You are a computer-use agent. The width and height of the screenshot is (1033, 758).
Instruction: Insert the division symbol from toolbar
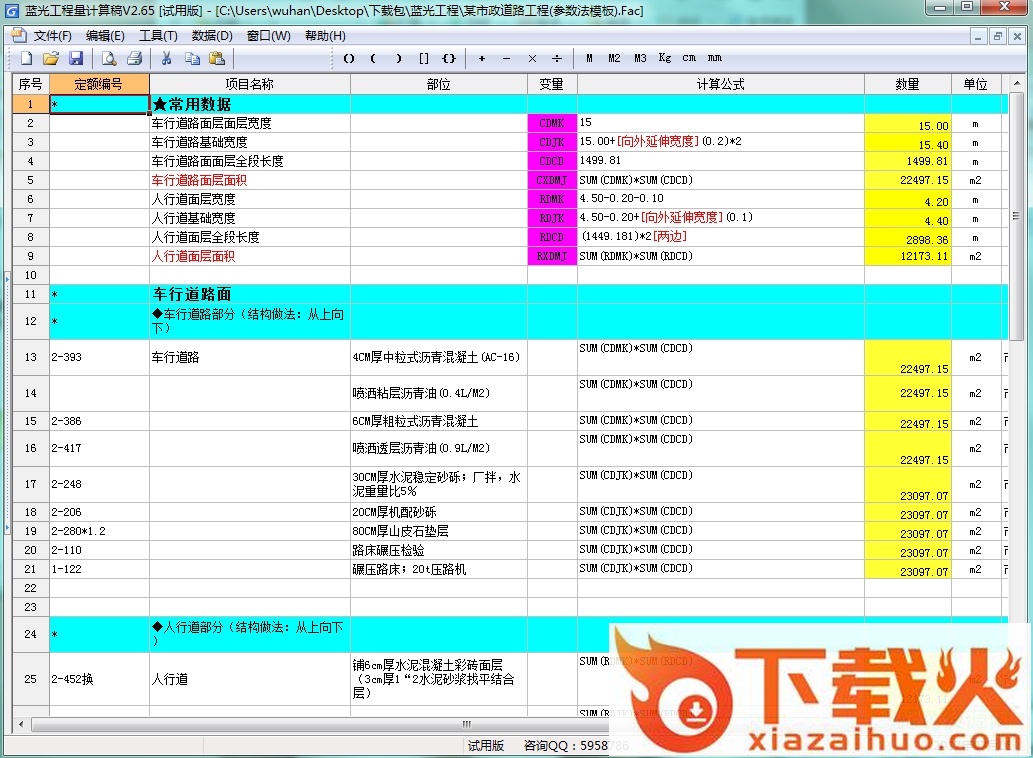[x=557, y=59]
